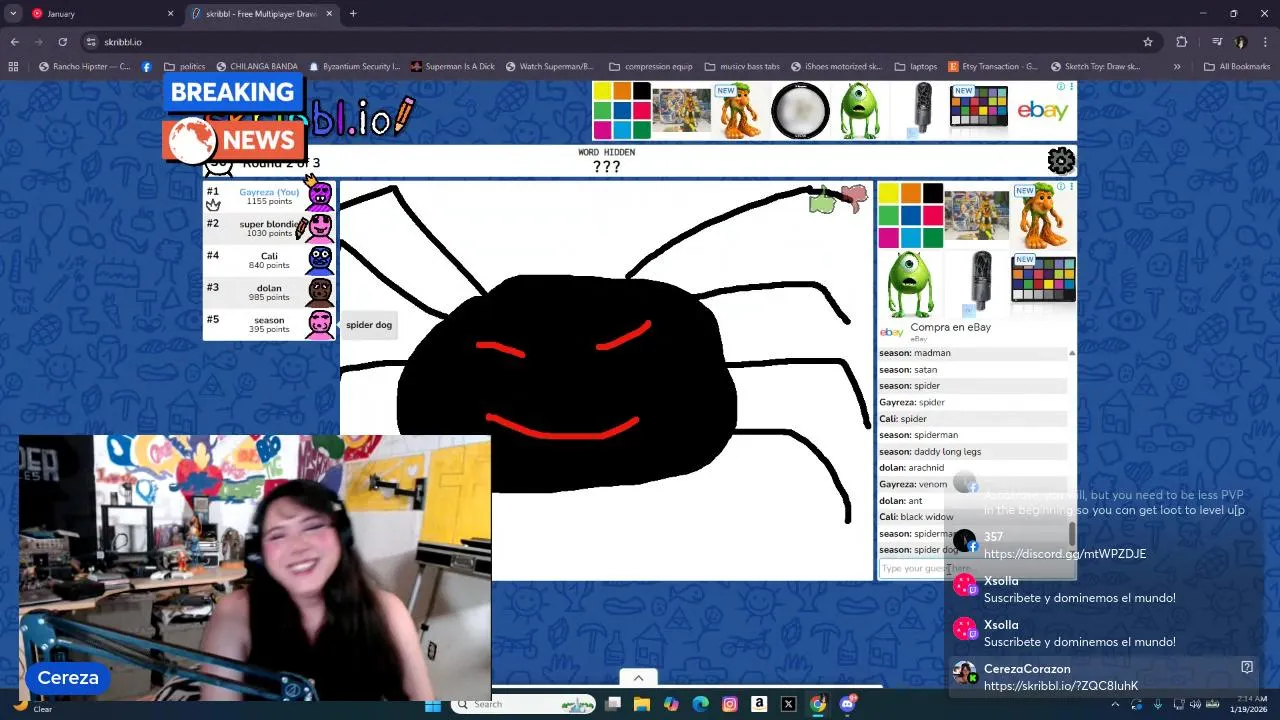
Task: Click Cali's blue avatar
Action: [x=320, y=260]
